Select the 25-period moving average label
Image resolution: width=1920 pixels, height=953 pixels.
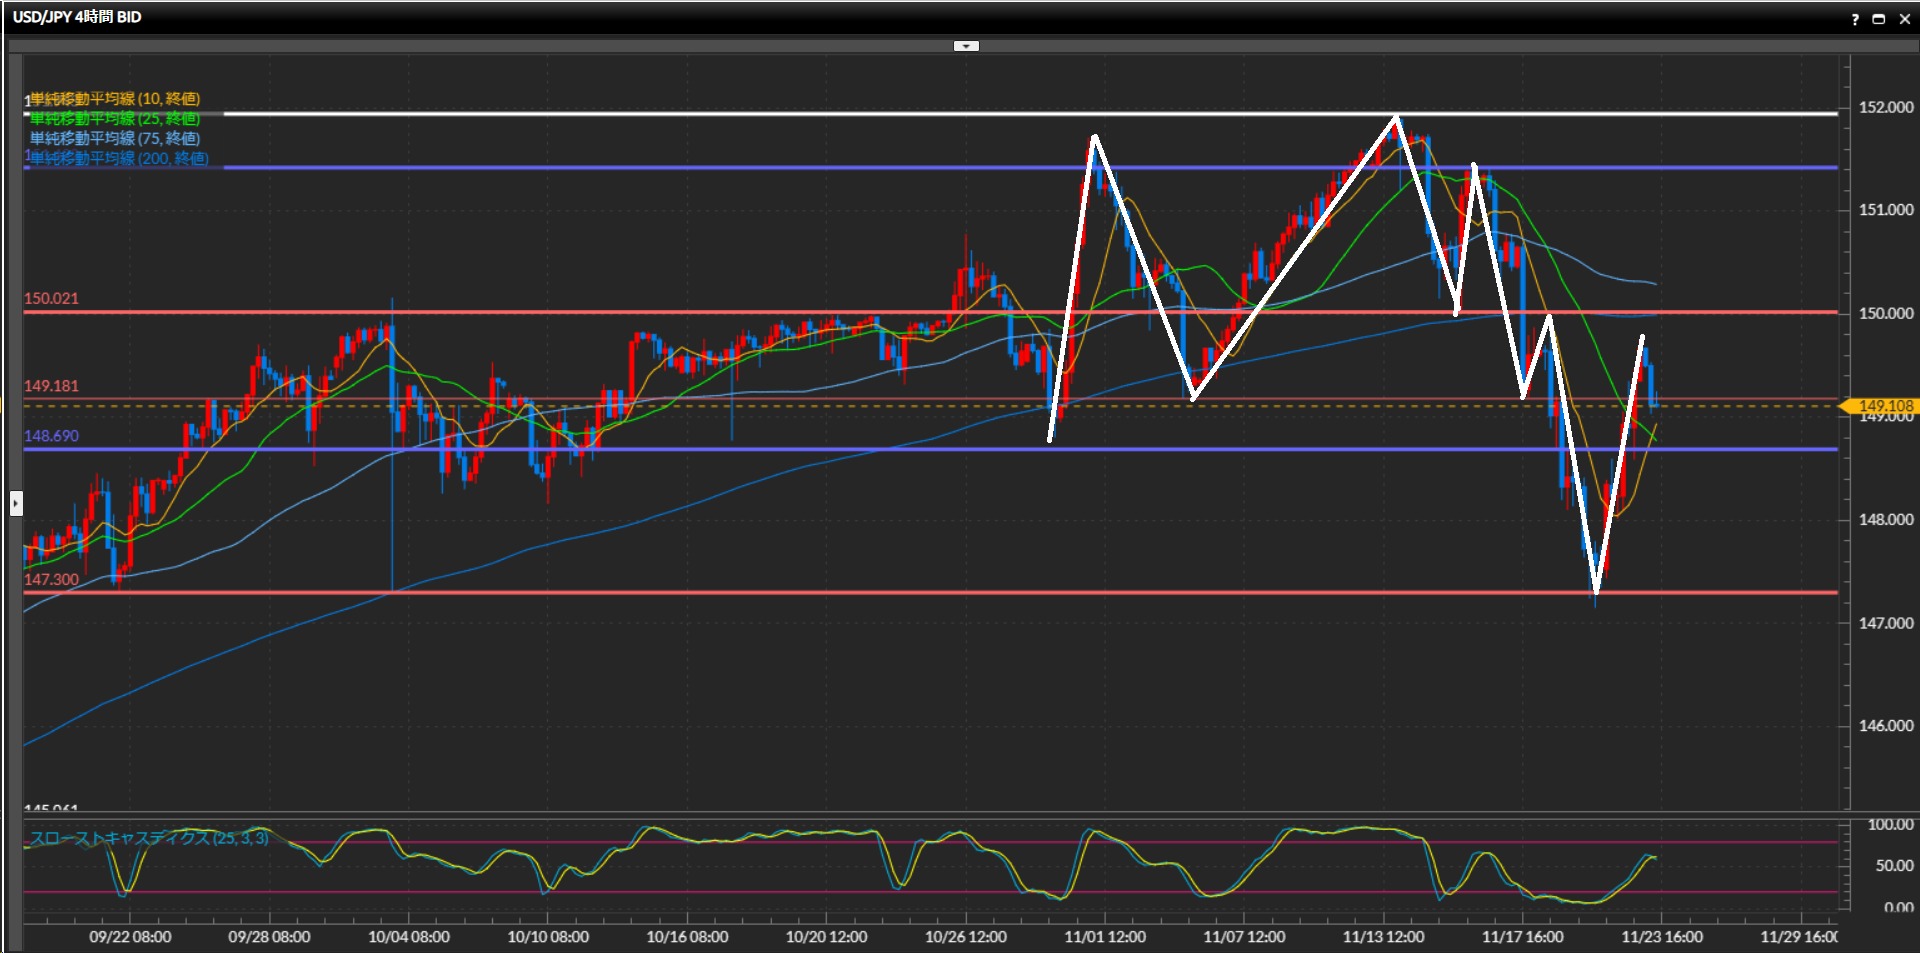(x=114, y=118)
